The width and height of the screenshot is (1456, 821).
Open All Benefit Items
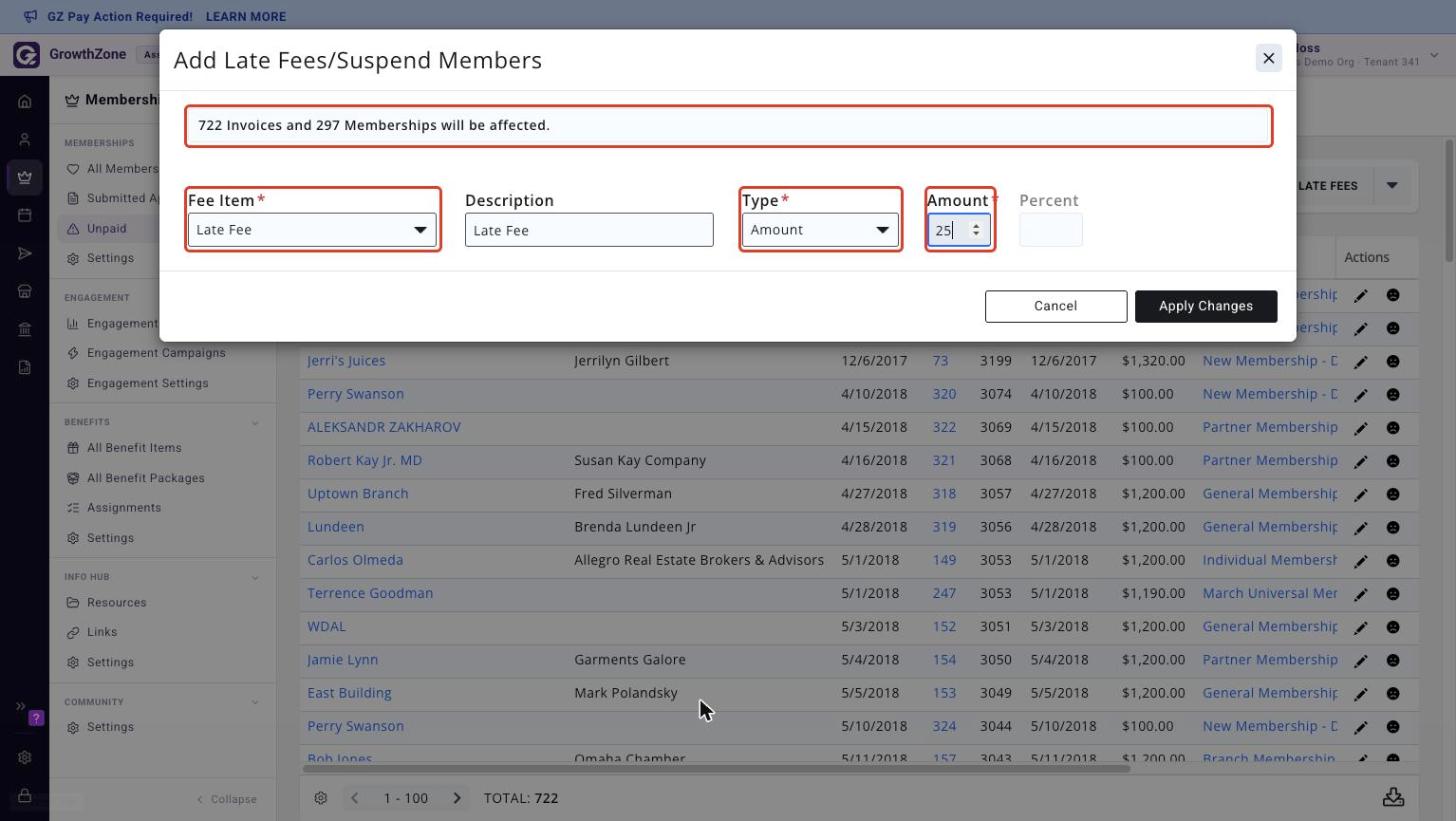click(134, 448)
